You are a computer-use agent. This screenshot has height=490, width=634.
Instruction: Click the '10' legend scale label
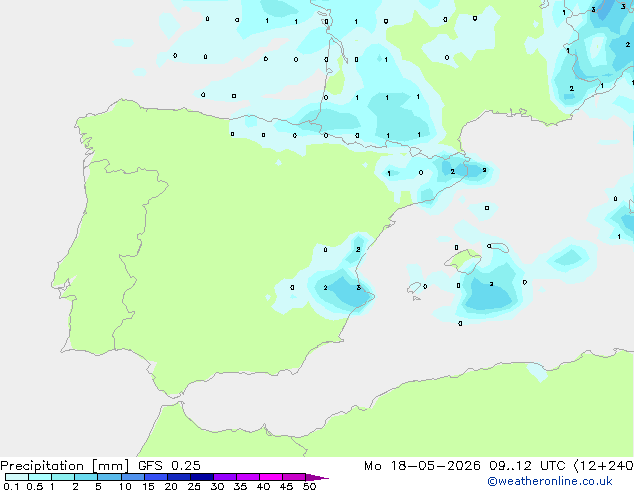[125, 486]
